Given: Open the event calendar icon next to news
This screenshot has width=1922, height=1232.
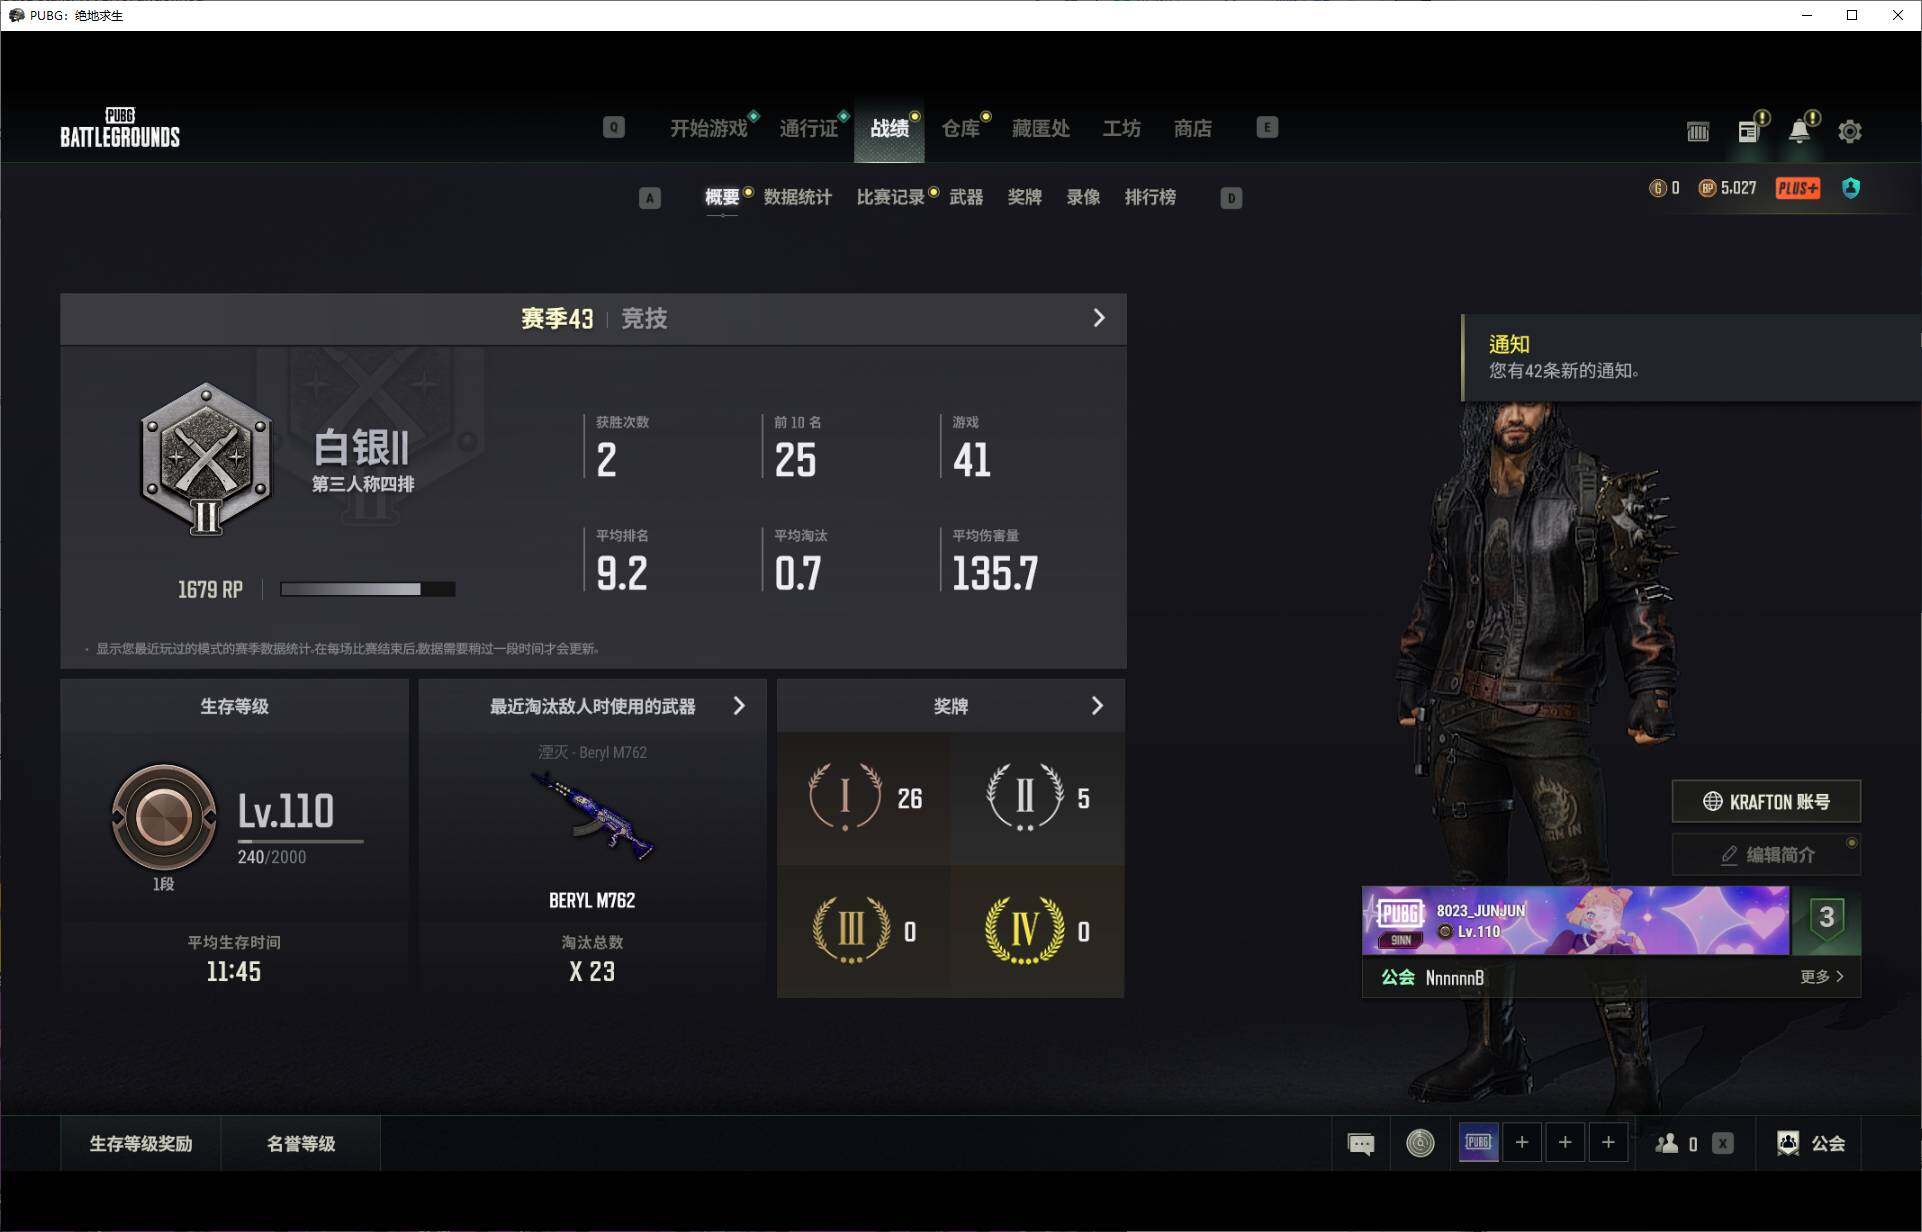Looking at the screenshot, I should click(x=1698, y=131).
